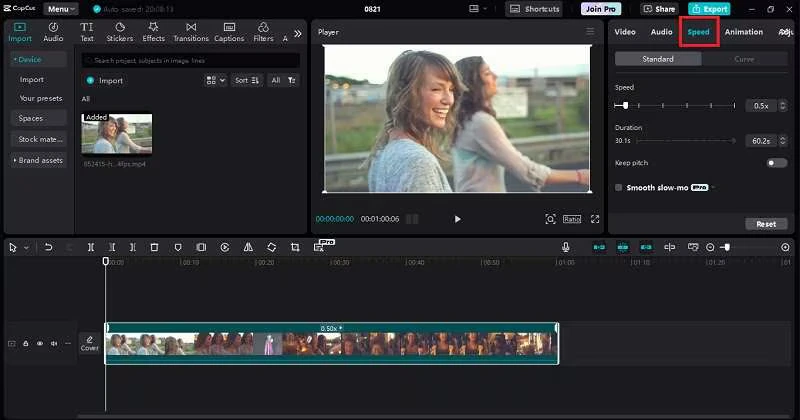Delete the selected clip
This screenshot has width=800, height=420.
[154, 248]
